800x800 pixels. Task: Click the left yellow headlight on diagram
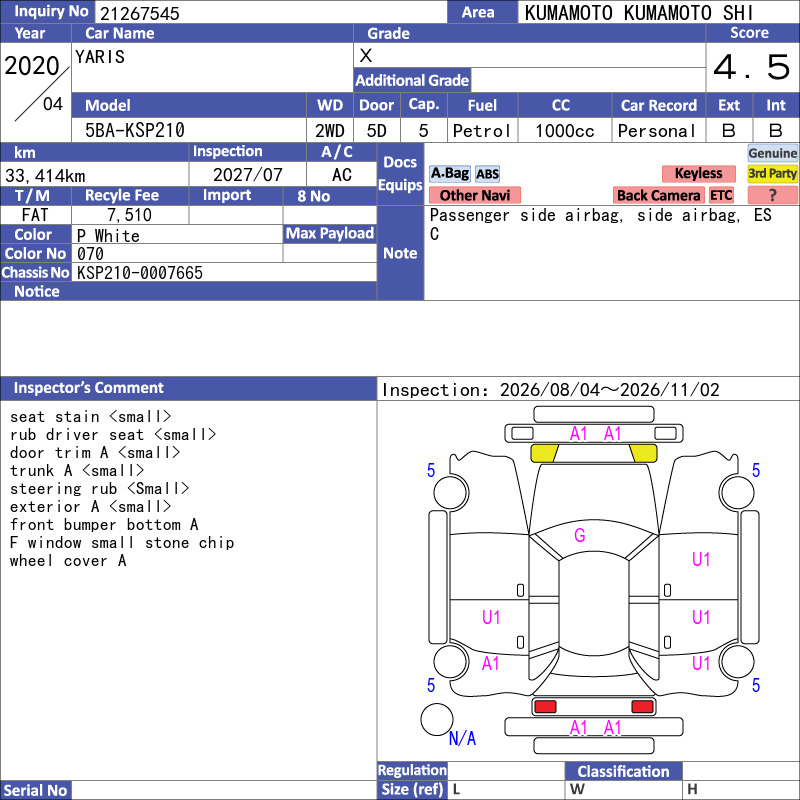click(544, 453)
